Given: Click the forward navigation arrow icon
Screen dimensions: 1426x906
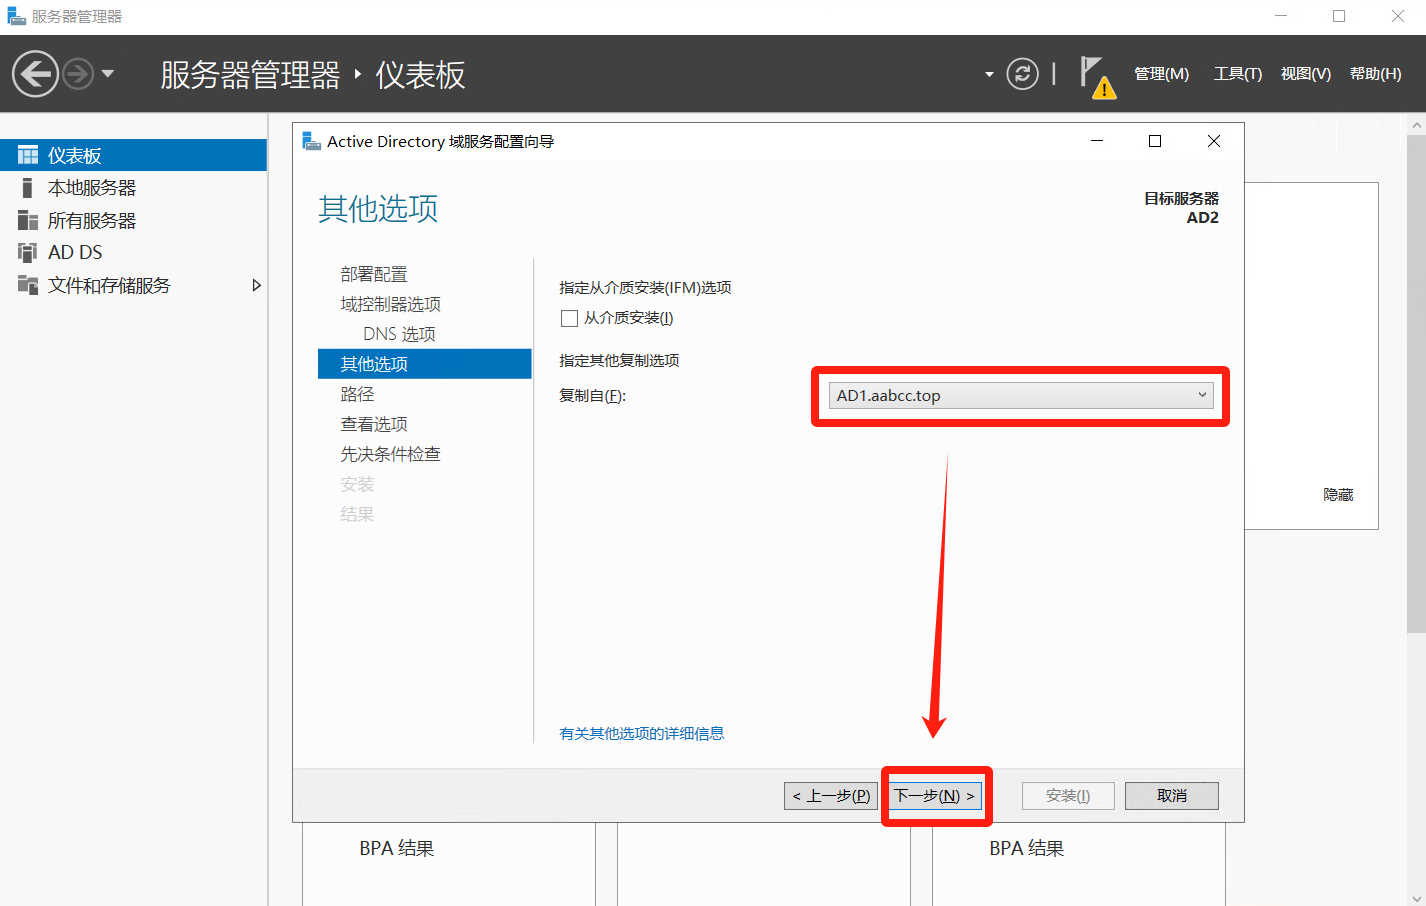Looking at the screenshot, I should (78, 74).
